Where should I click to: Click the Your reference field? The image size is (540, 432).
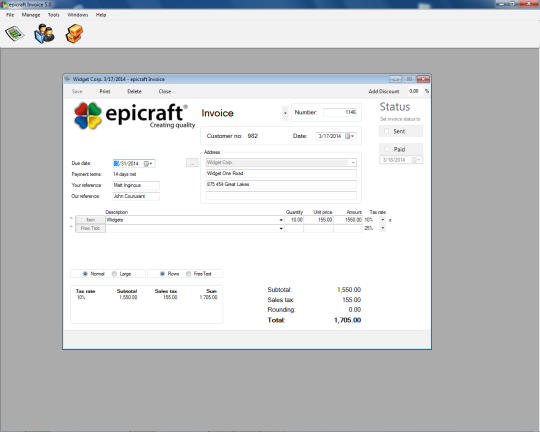tap(136, 185)
